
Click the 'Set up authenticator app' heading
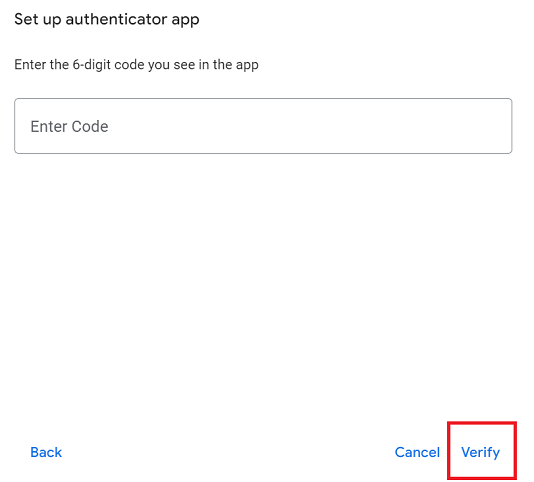coord(107,19)
